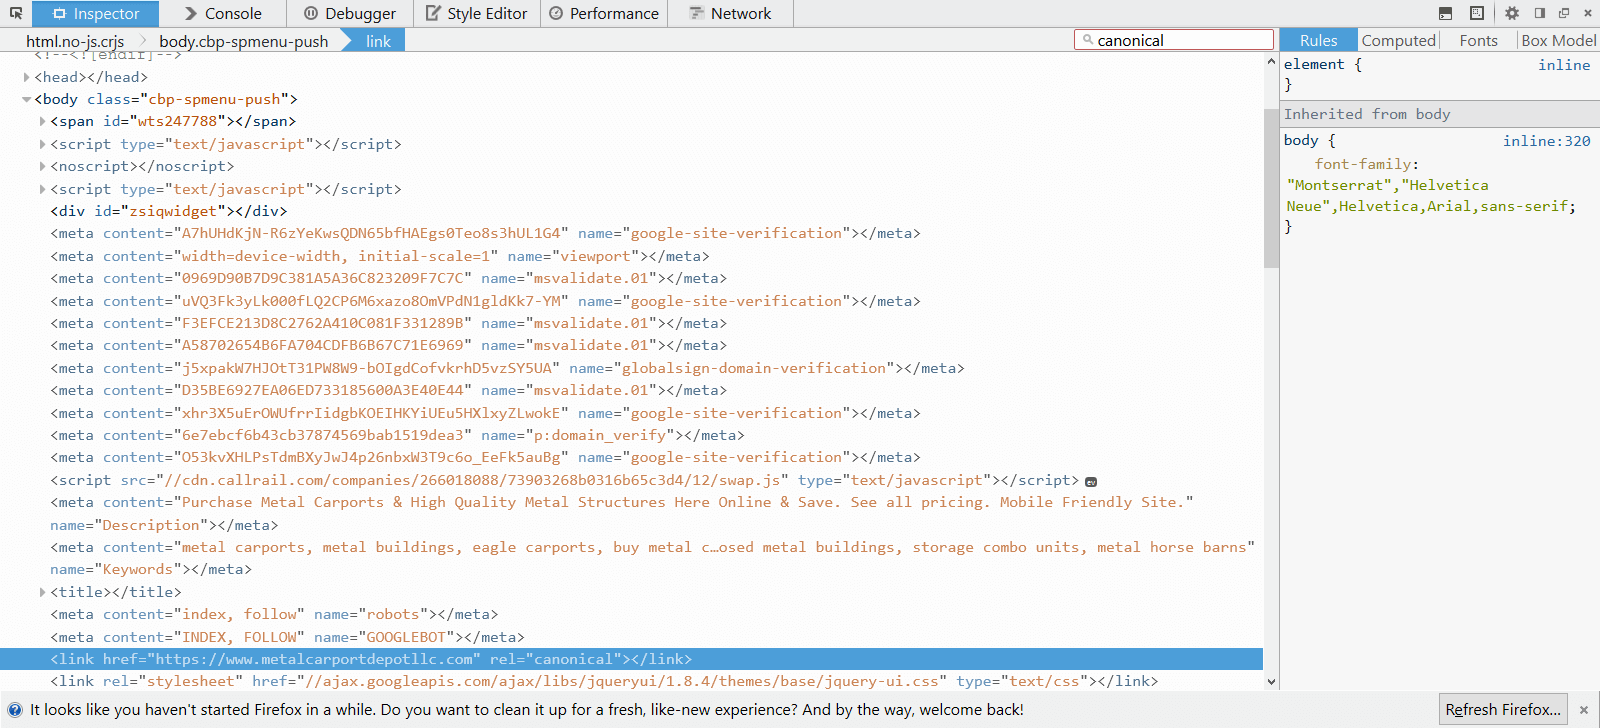Focus the HTML search field containing canonical
The height and width of the screenshot is (728, 1600).
point(1173,40)
